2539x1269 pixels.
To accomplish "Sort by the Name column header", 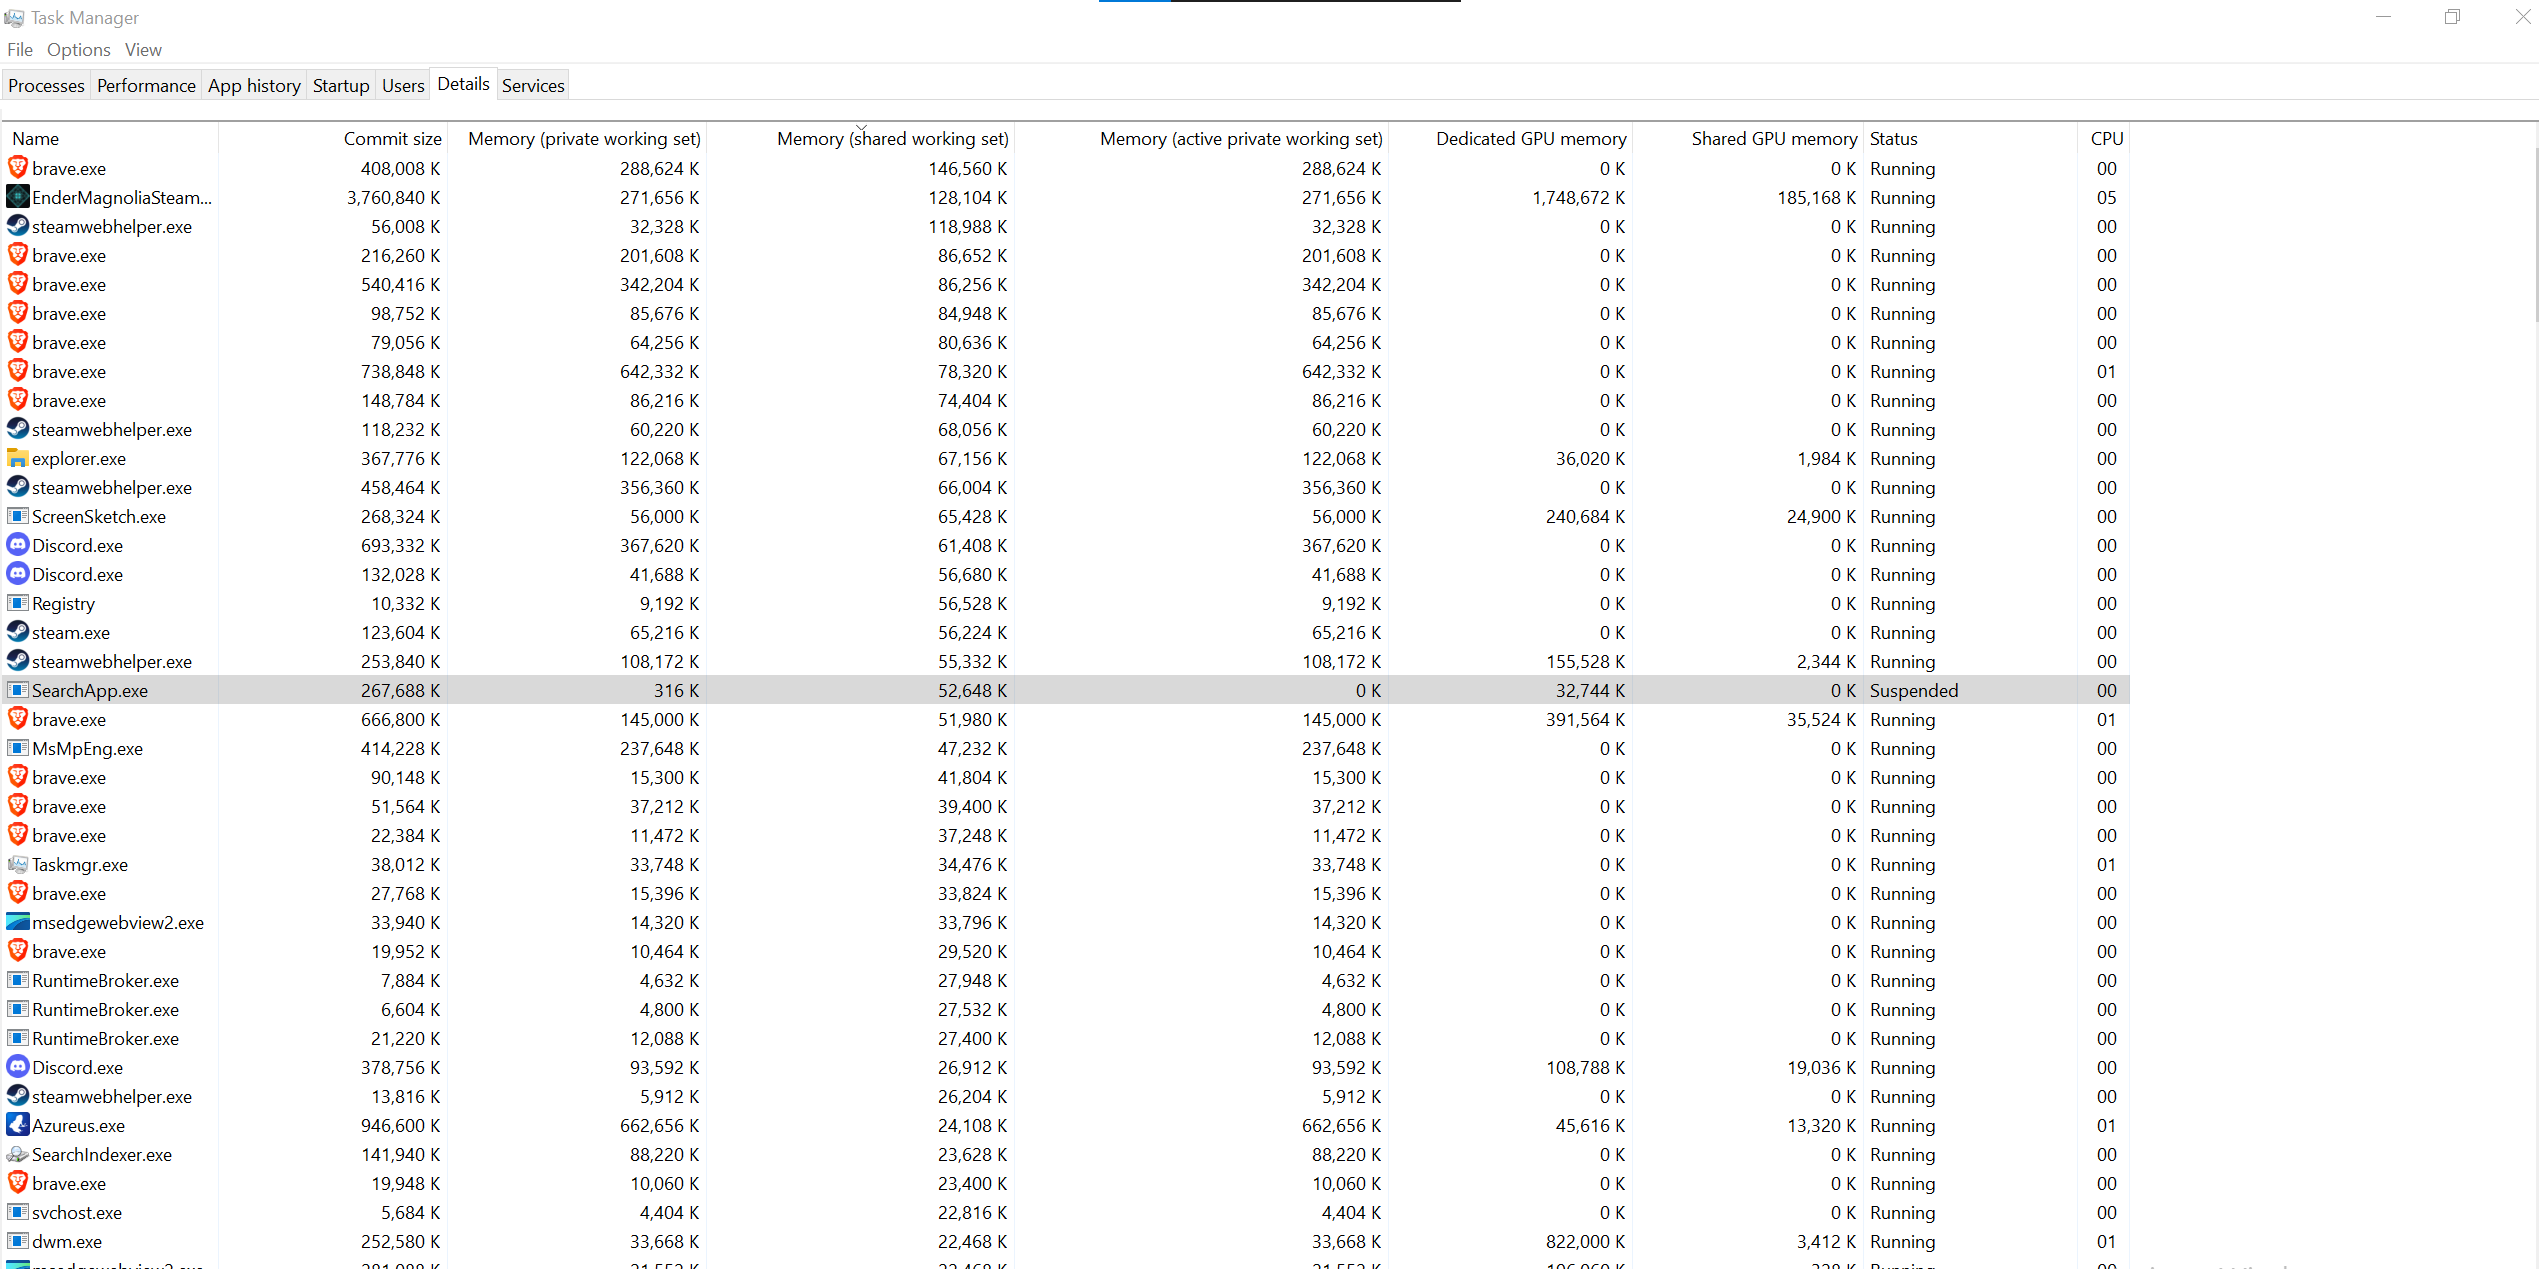I will point(111,139).
